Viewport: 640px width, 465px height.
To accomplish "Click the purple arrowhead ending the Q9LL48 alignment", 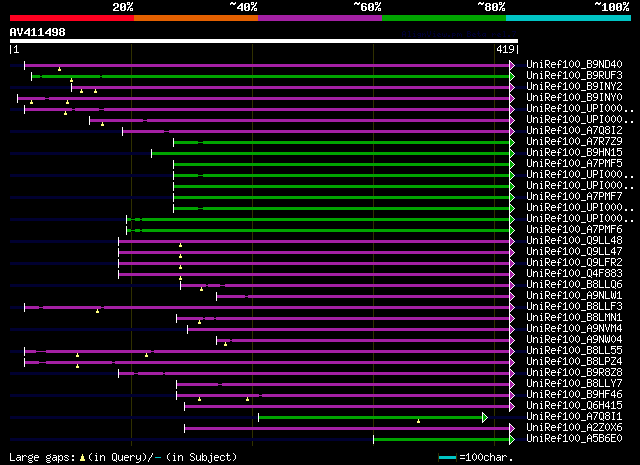I will (x=512, y=241).
